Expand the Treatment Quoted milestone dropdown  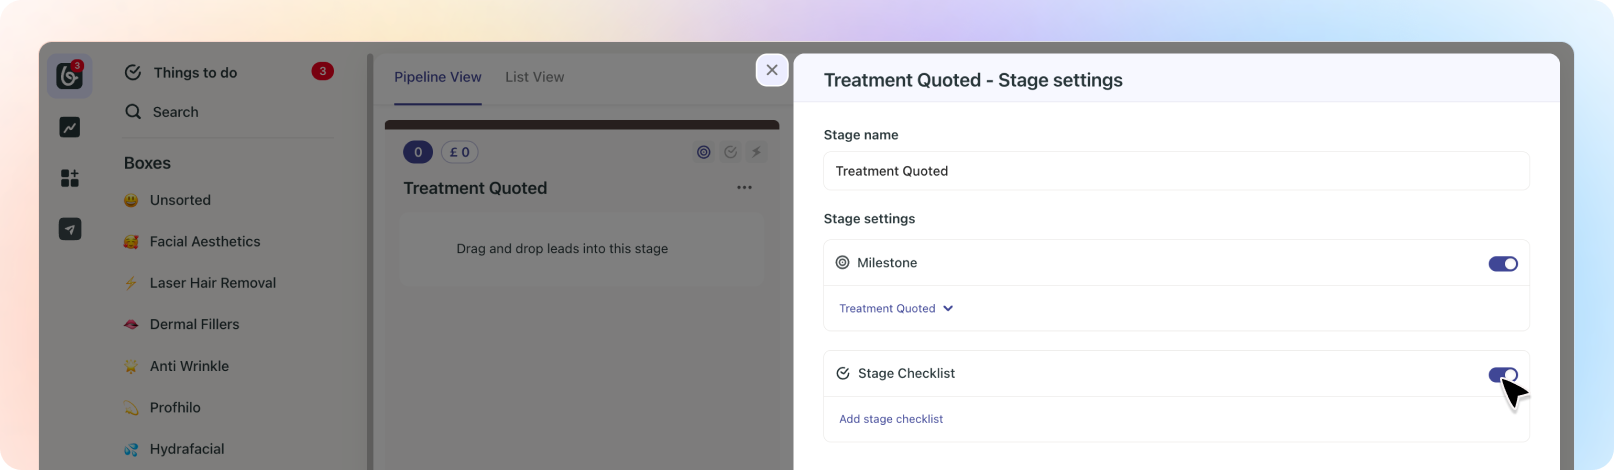pyautogui.click(x=896, y=309)
